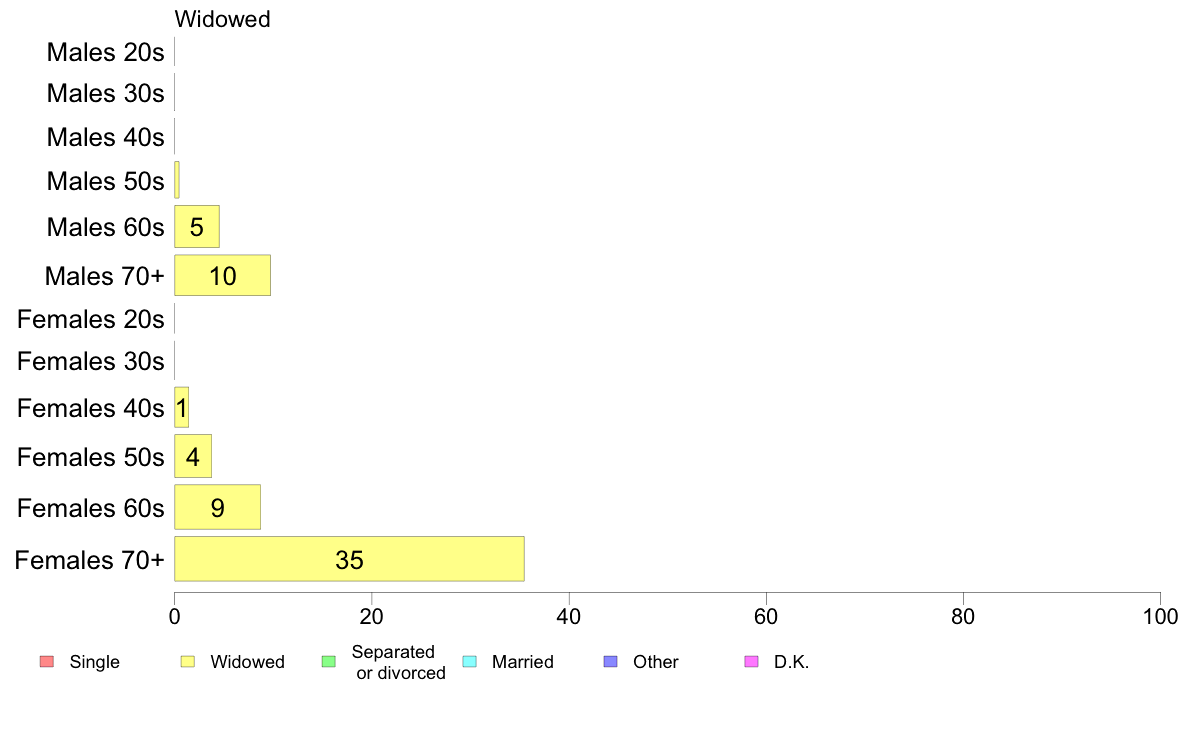Click the small Males 50s bar
This screenshot has width=1188, height=736.
177,180
